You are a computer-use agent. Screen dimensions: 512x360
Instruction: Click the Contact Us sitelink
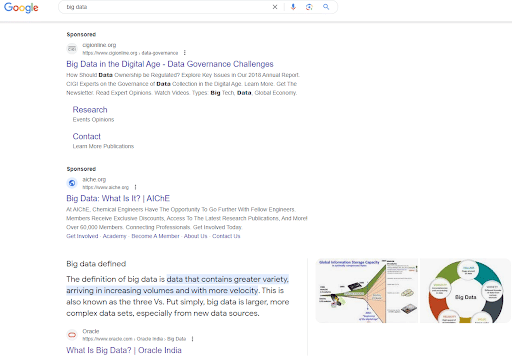coord(226,236)
